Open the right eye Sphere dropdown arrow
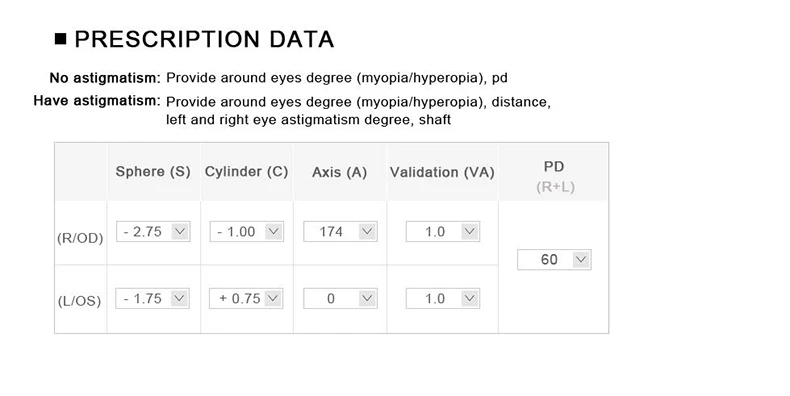The width and height of the screenshot is (790, 396). pos(180,232)
